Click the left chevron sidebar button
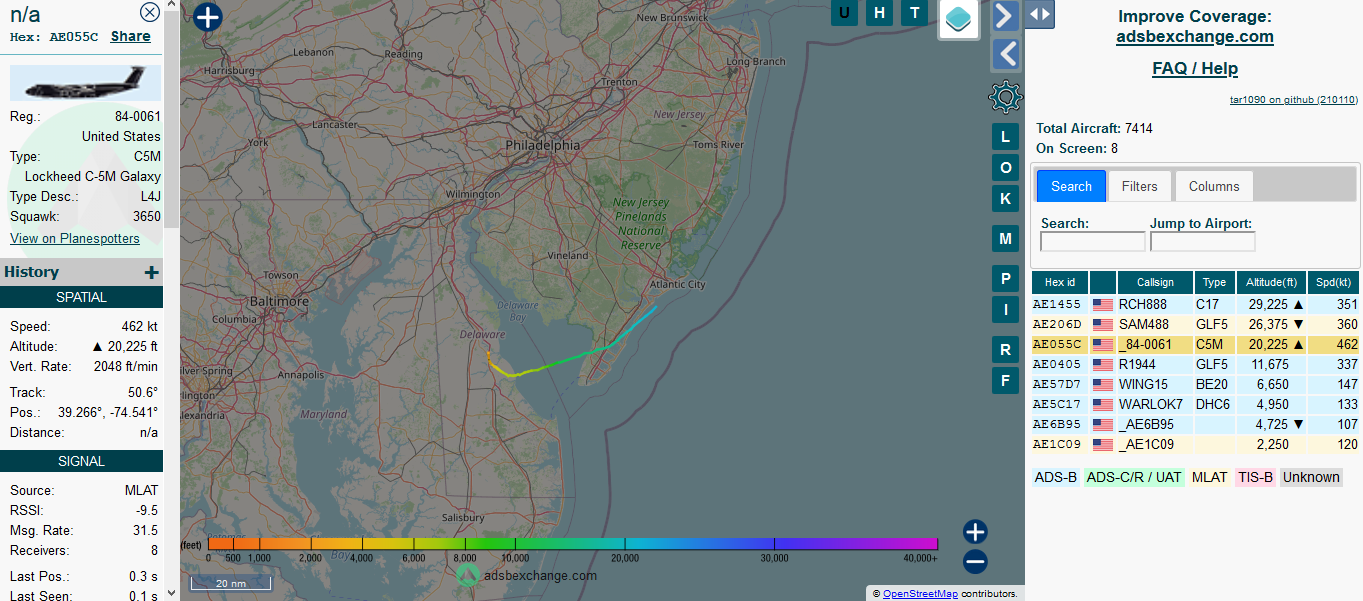Viewport: 1363px width, 601px height. click(1005, 54)
